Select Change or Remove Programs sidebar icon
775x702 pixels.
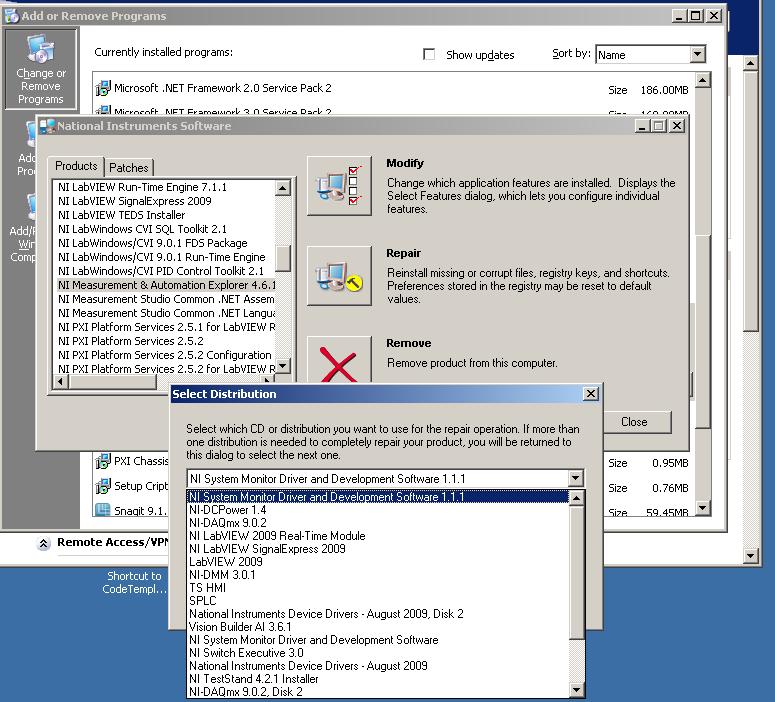click(41, 69)
